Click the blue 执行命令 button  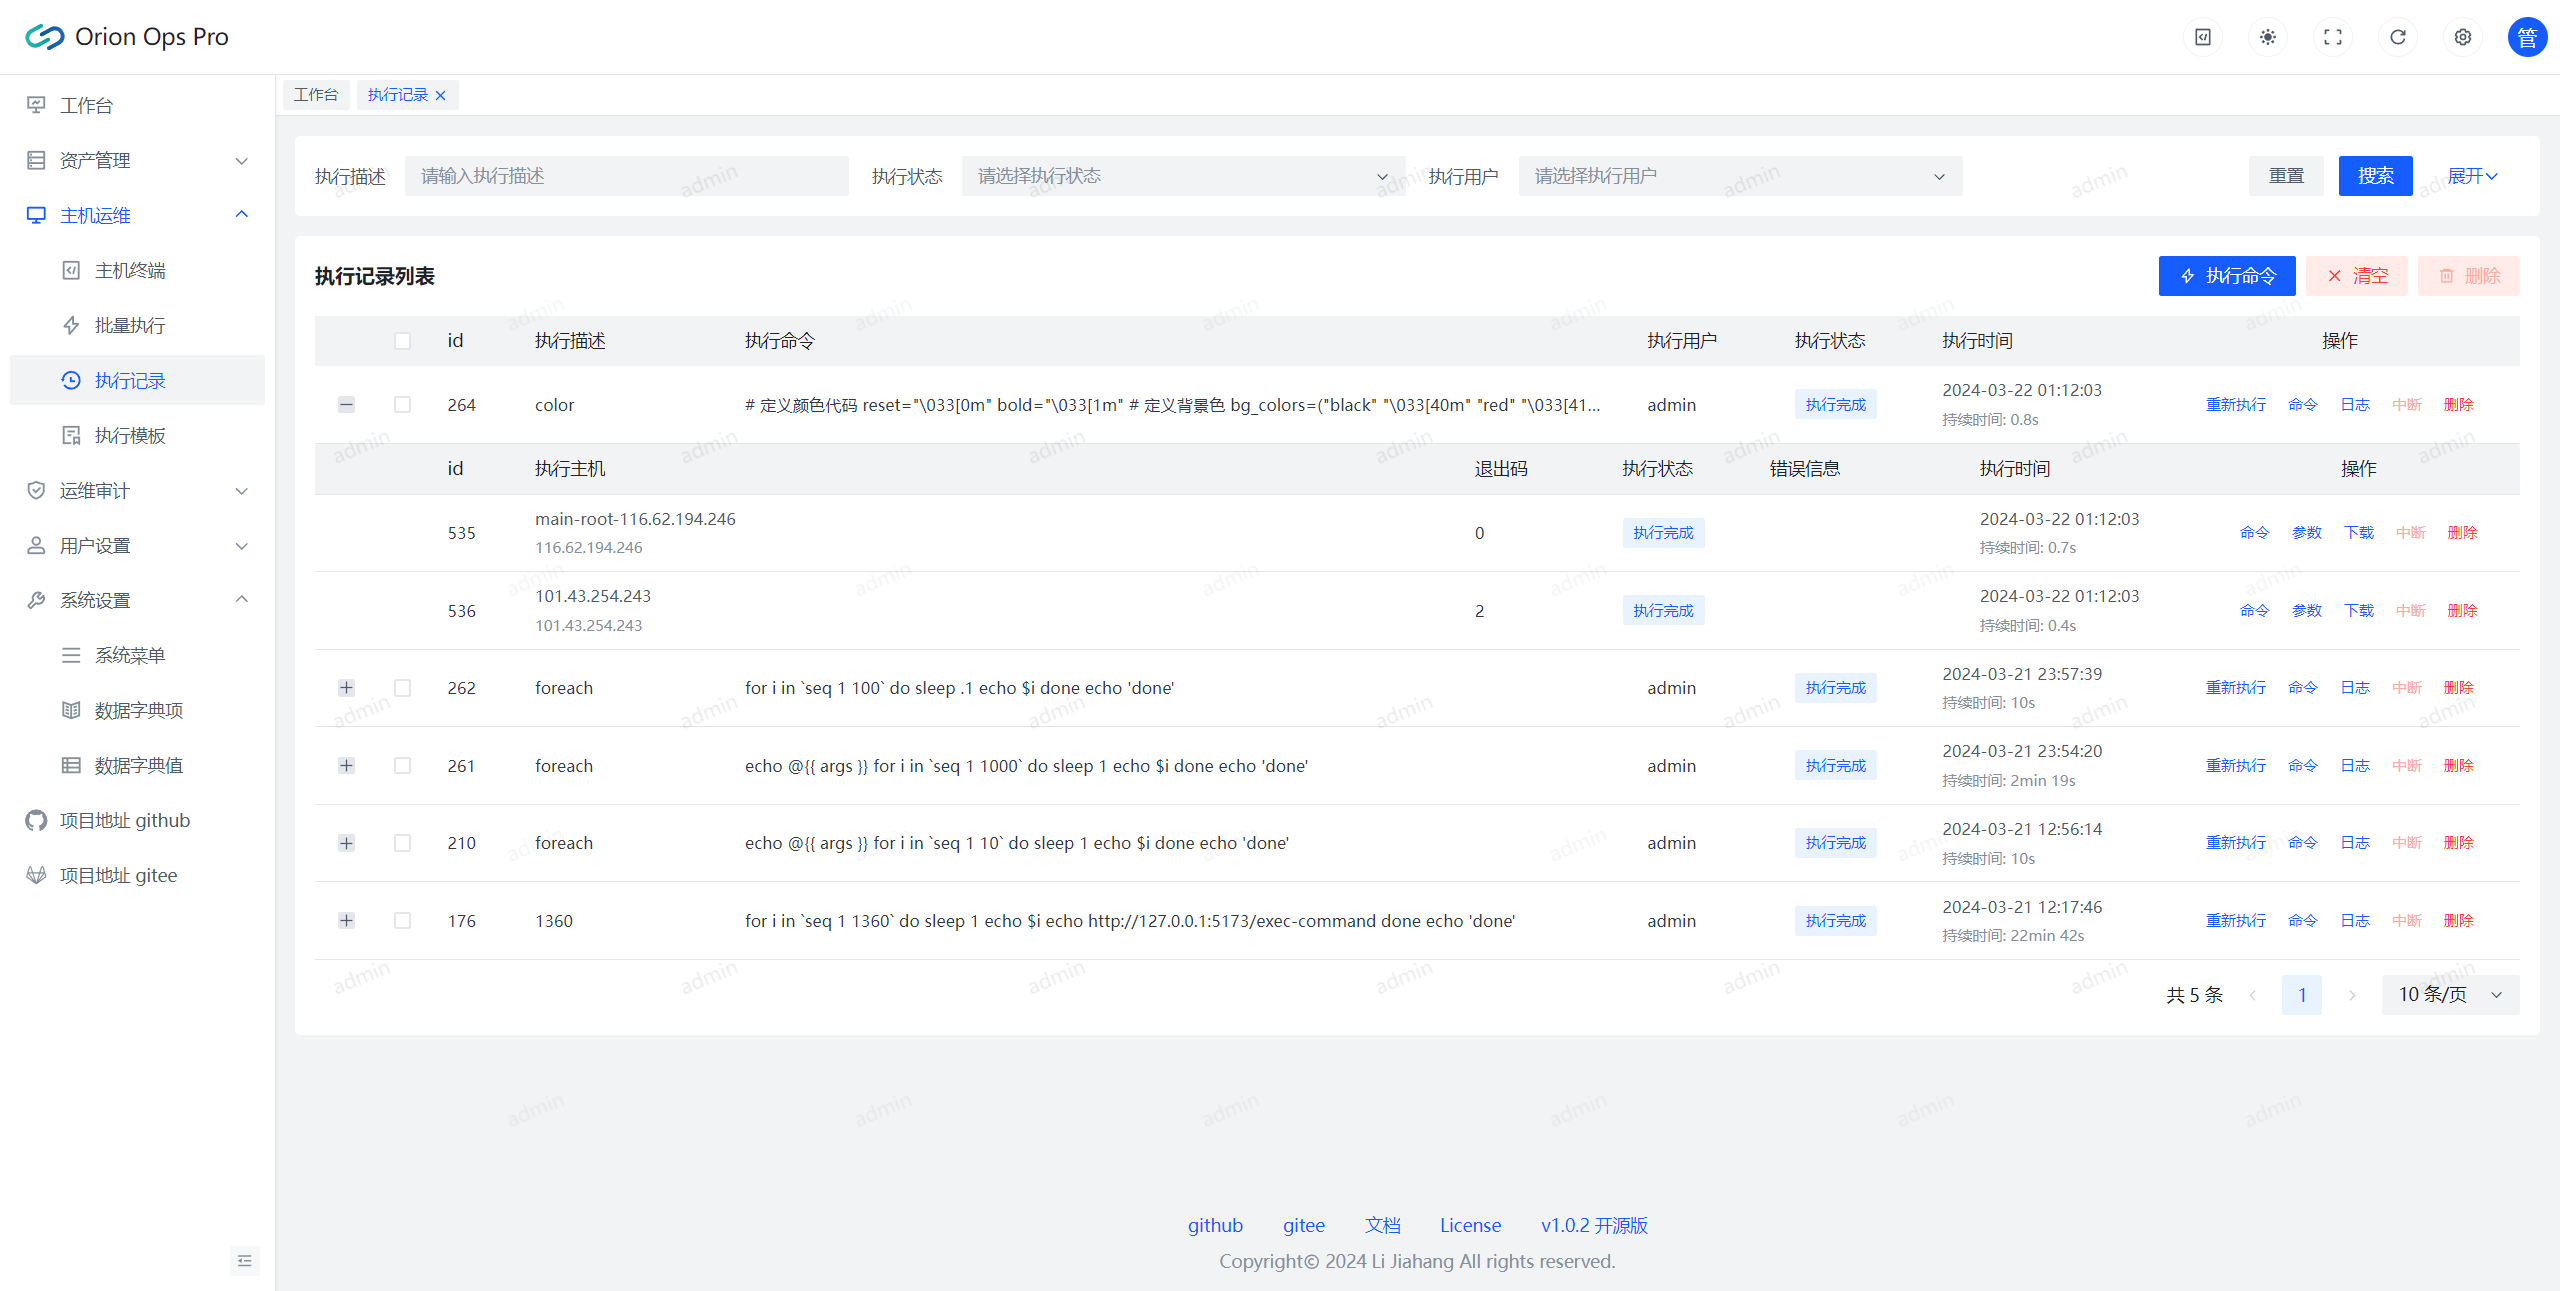click(x=2226, y=276)
